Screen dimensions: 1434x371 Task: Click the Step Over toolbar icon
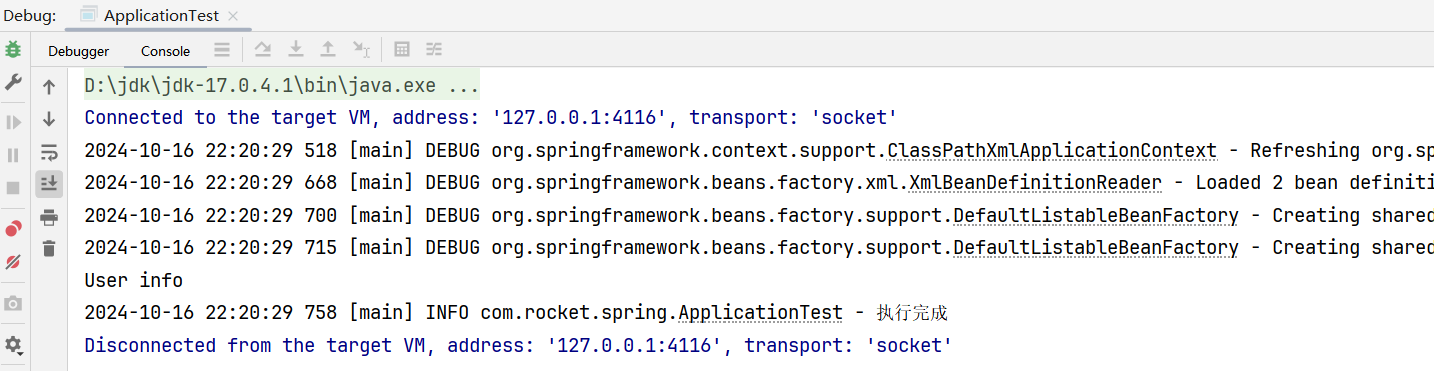pyautogui.click(x=263, y=49)
